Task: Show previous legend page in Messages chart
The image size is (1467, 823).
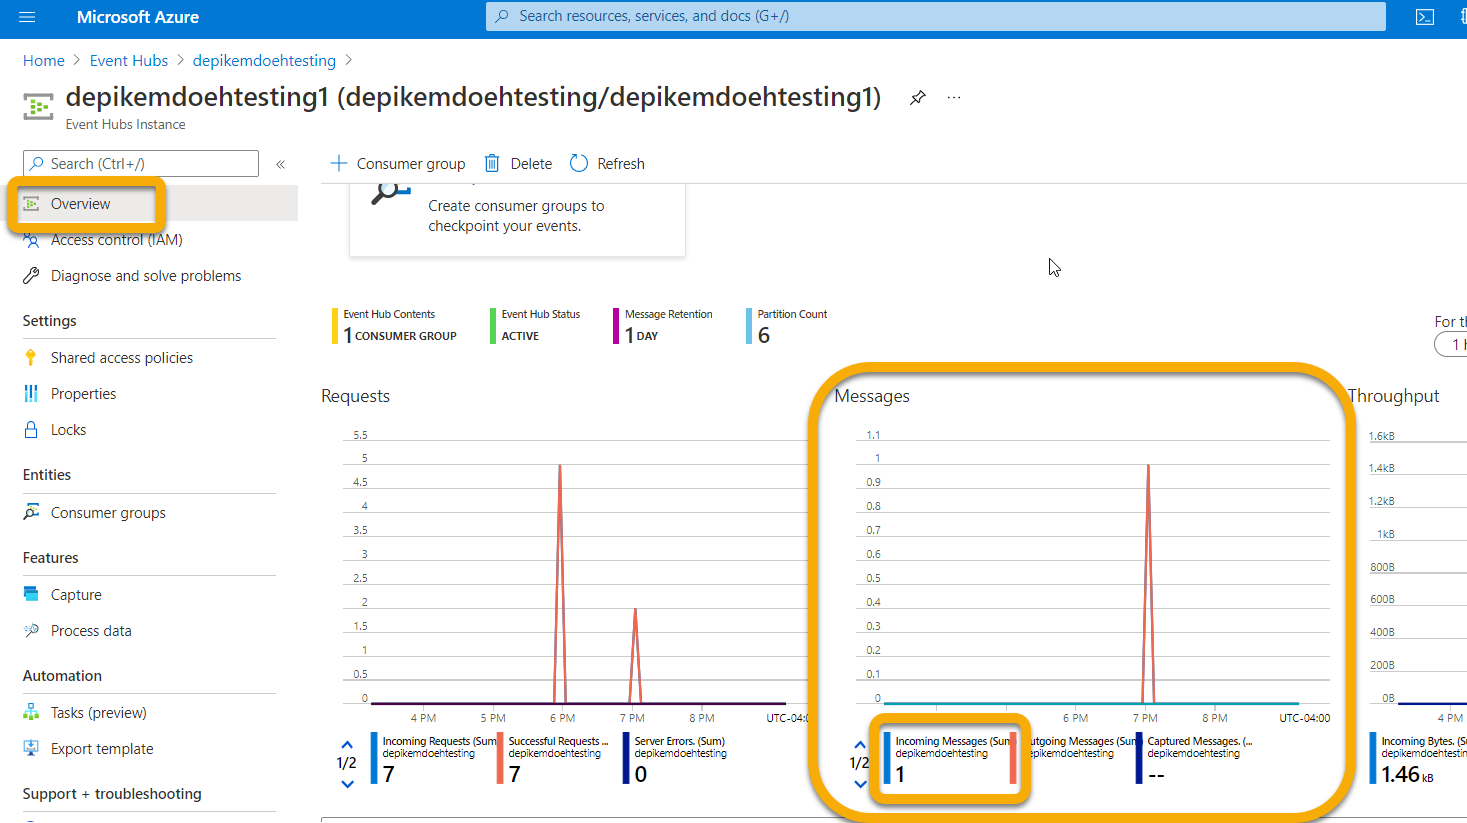Action: [x=860, y=745]
